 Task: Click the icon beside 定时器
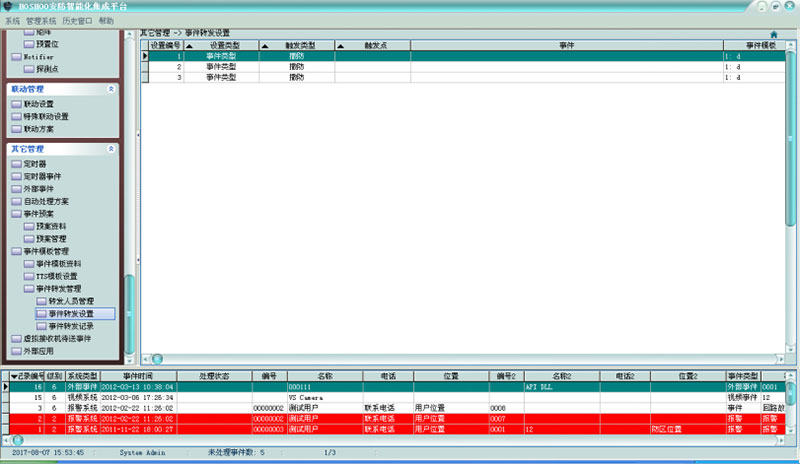pos(16,163)
